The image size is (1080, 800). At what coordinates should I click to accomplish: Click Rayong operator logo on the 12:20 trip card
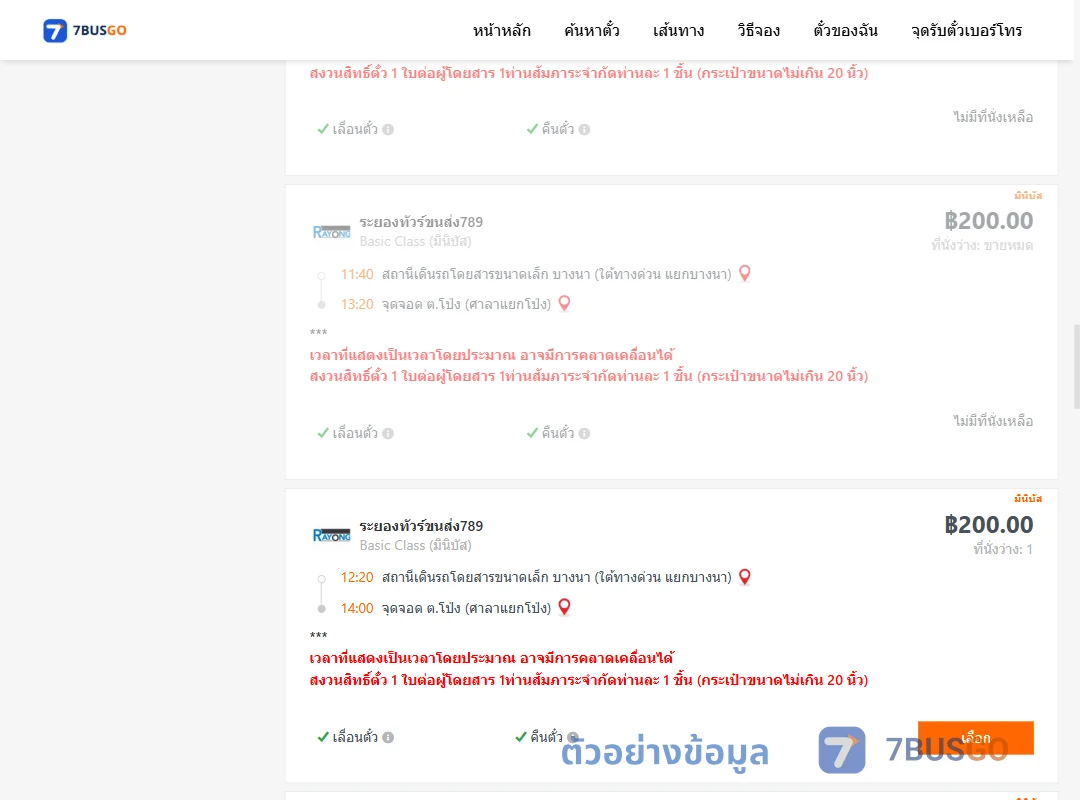click(x=331, y=535)
